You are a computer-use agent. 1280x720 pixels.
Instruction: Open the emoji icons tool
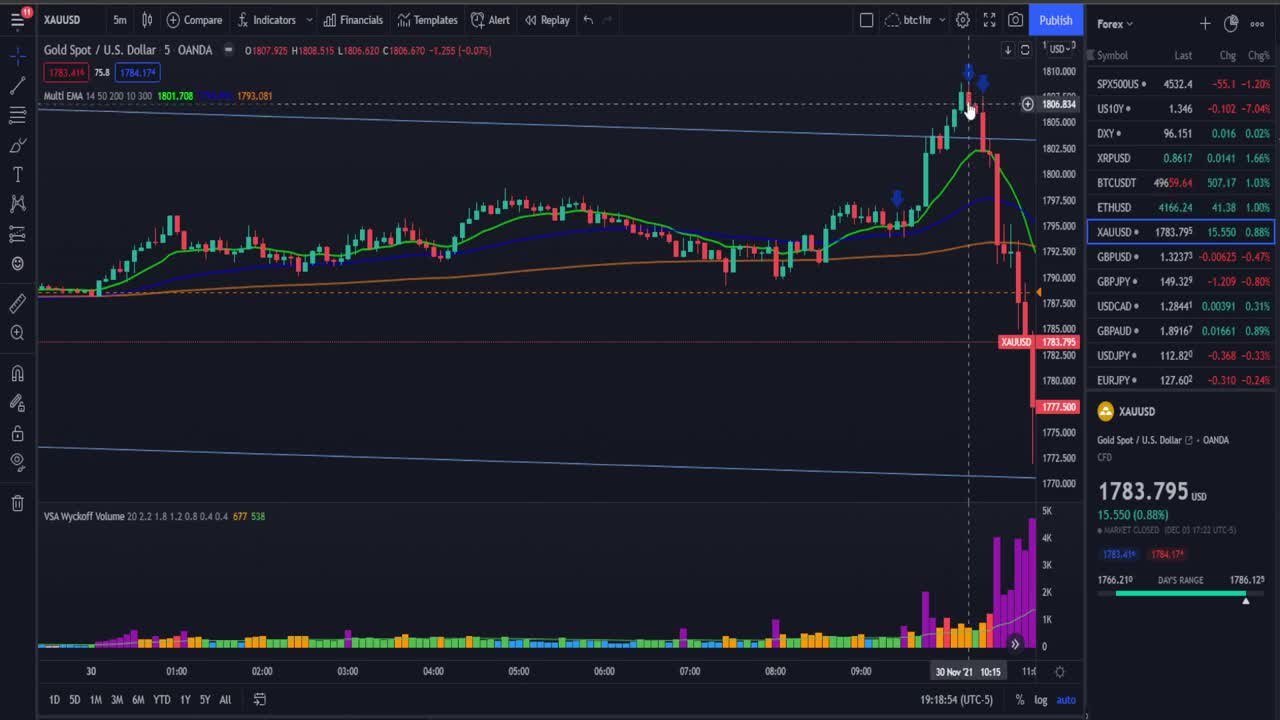[17, 264]
